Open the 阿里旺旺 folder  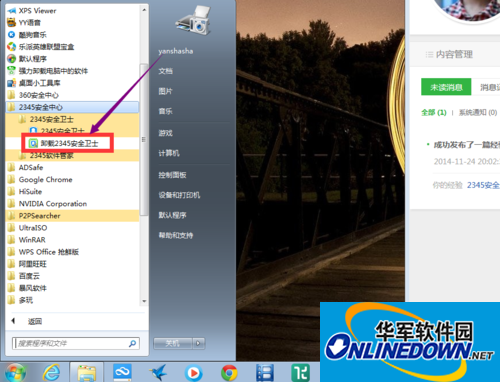click(72, 264)
